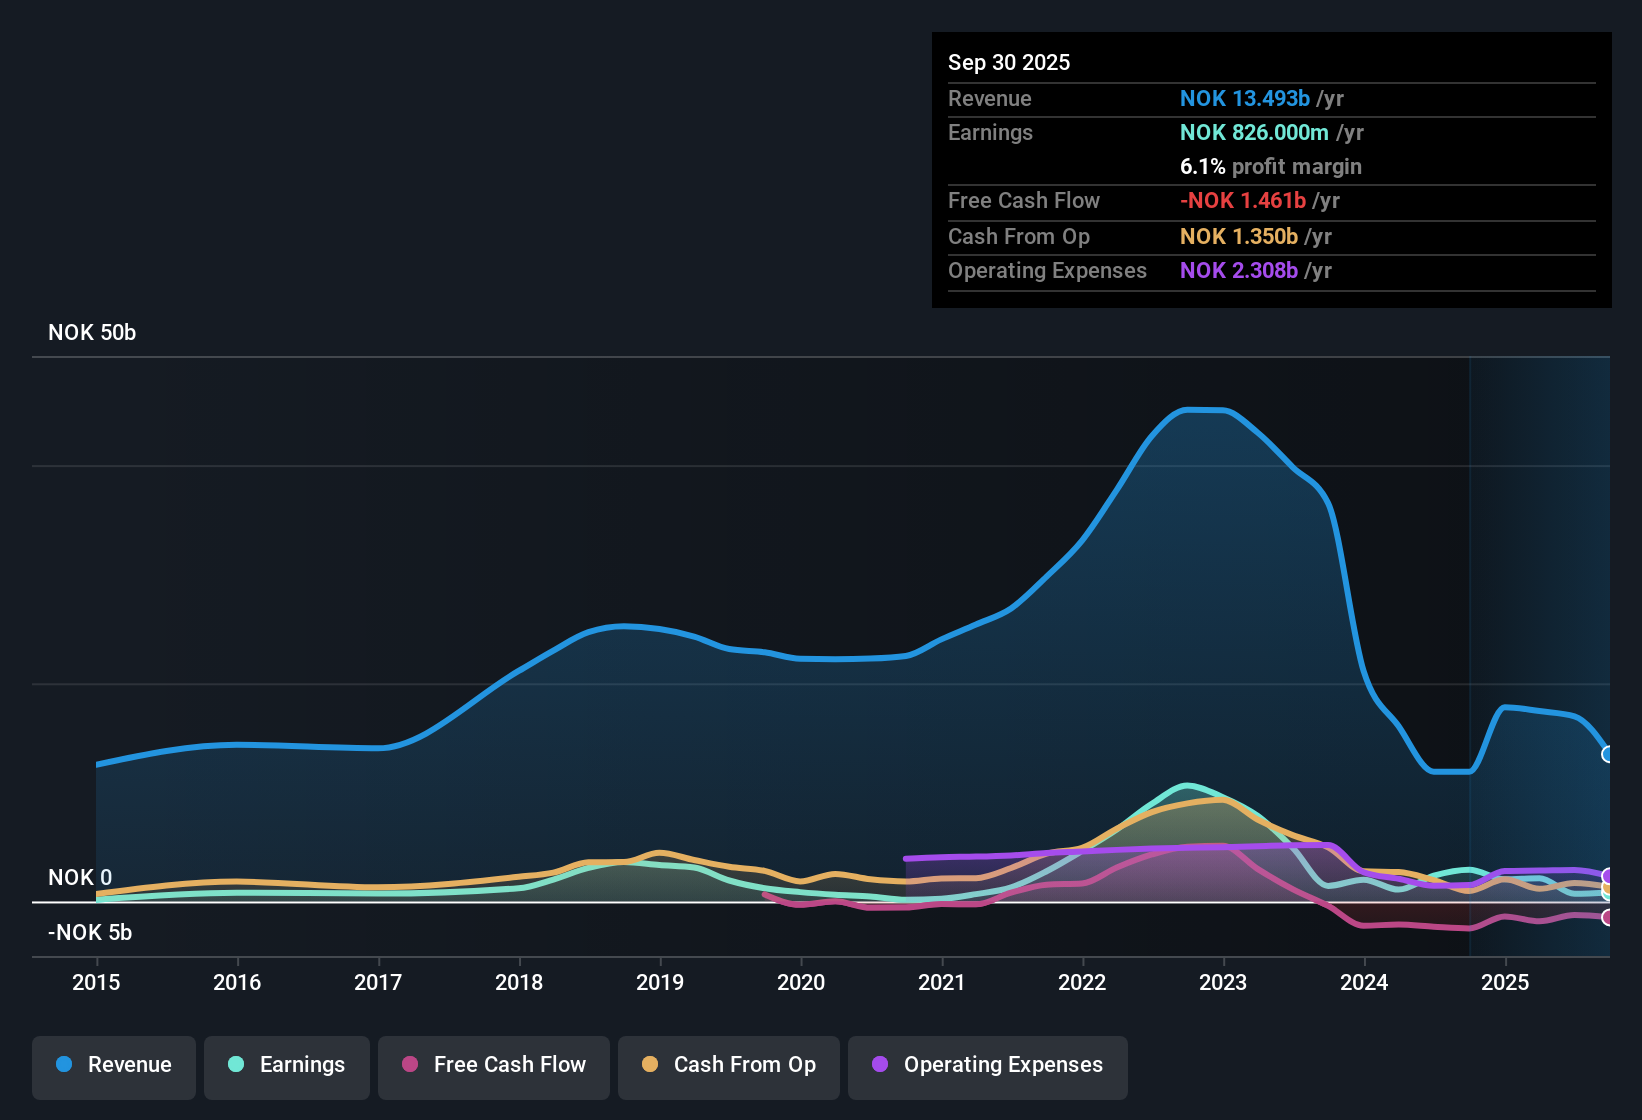Click the Free Cash Flow label in tooltip
This screenshot has width=1642, height=1120.
(1024, 201)
